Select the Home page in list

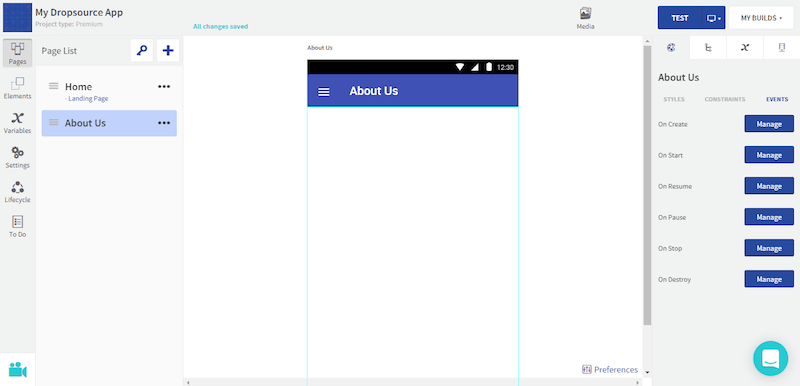(x=109, y=91)
